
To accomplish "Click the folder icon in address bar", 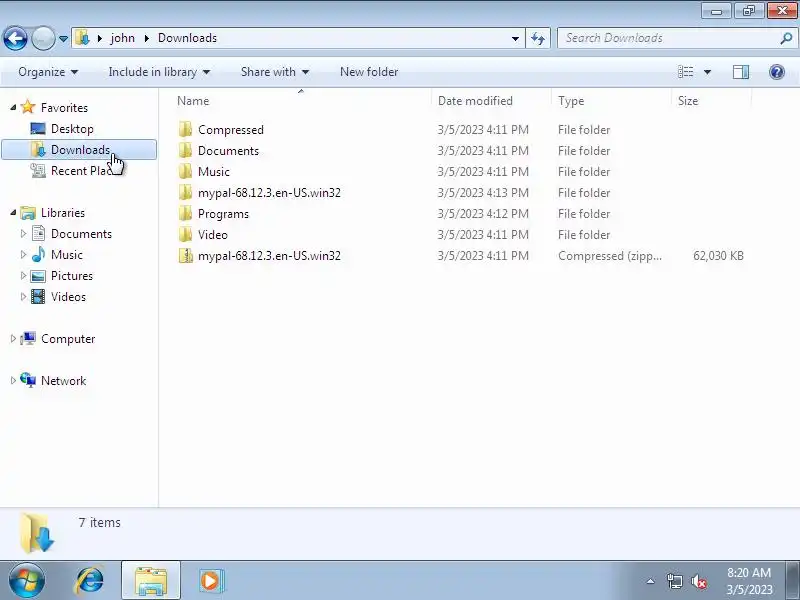I will tap(82, 38).
